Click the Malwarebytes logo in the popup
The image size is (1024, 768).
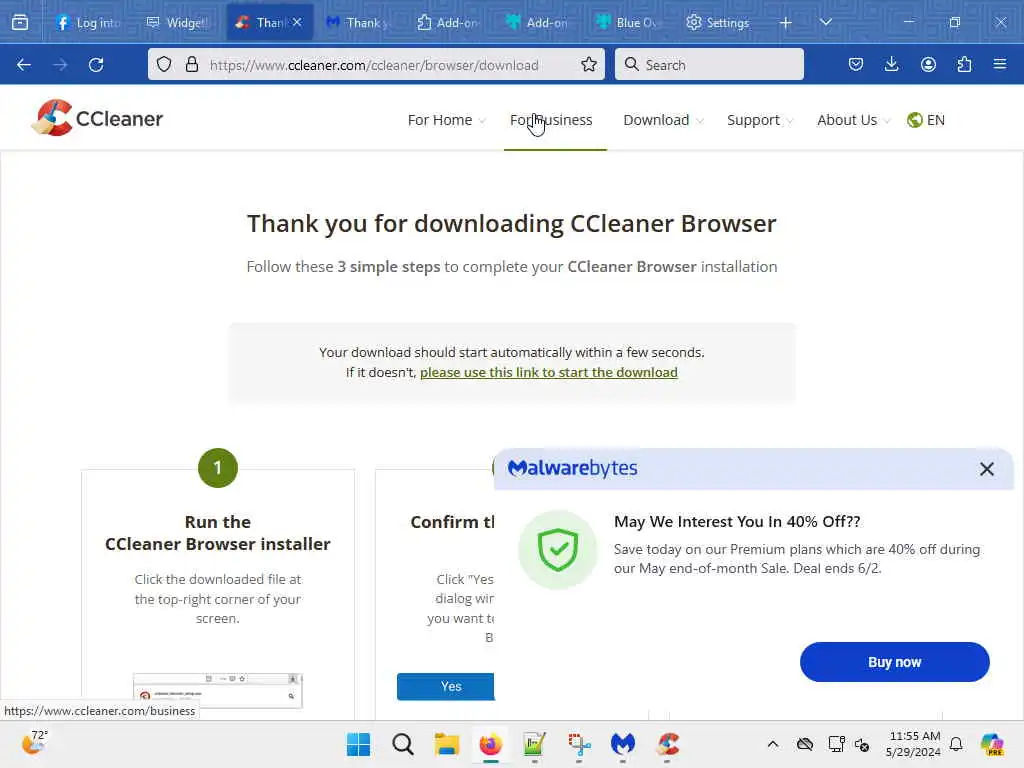(x=572, y=468)
